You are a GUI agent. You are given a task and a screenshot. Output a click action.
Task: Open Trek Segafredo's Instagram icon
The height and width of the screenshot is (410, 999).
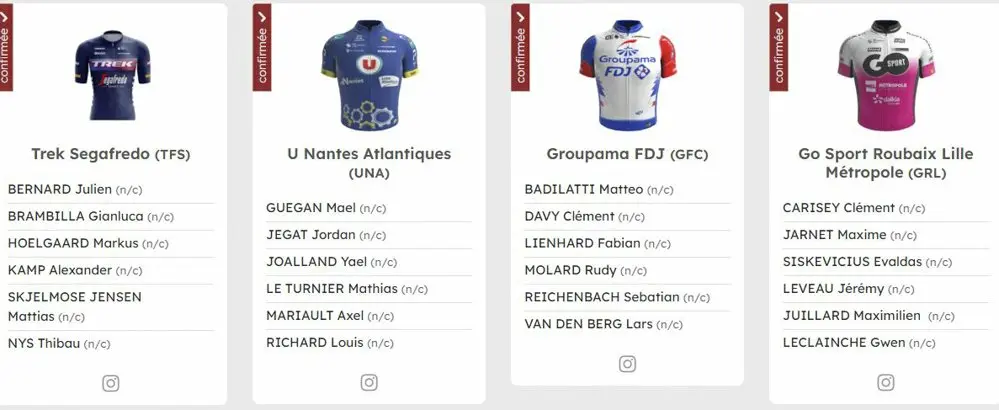111,382
